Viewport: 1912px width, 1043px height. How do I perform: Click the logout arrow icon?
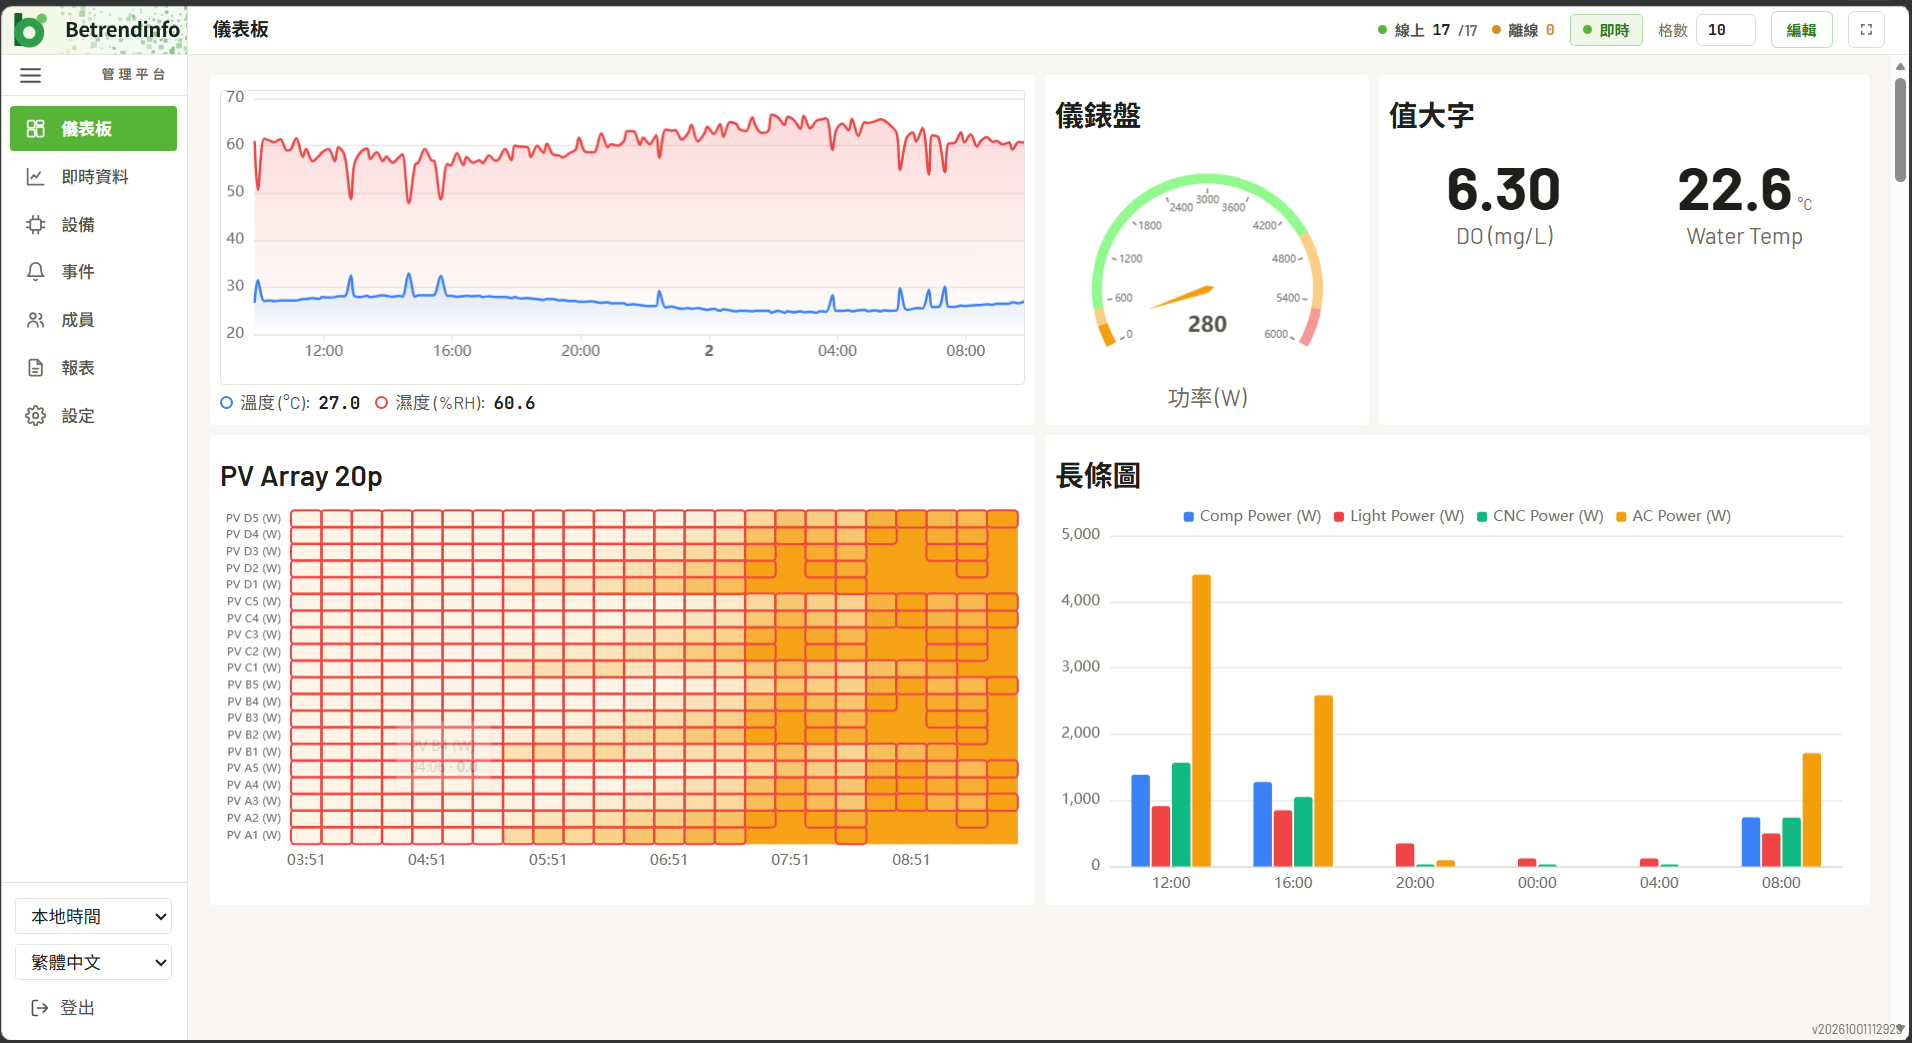point(40,1008)
